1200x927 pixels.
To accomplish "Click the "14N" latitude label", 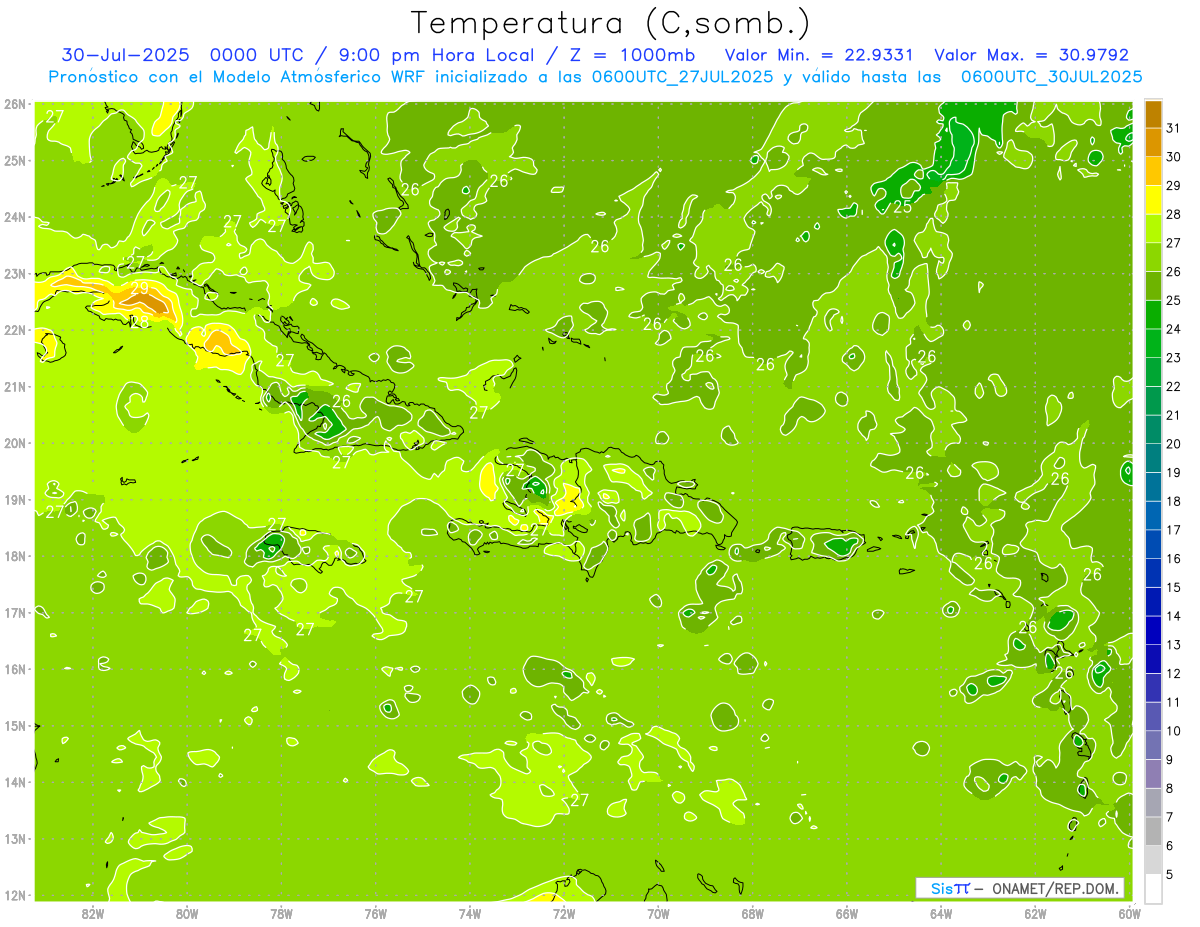I will coord(15,782).
